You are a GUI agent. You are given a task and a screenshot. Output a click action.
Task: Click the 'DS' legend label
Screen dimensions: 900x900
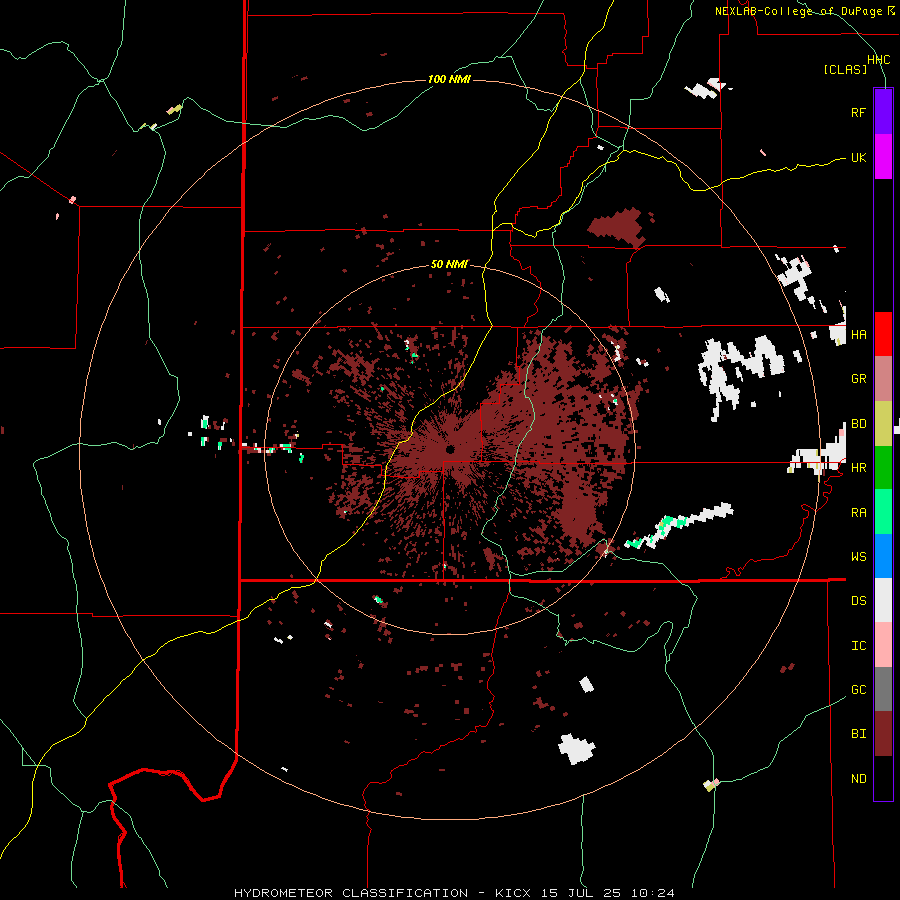tap(858, 601)
